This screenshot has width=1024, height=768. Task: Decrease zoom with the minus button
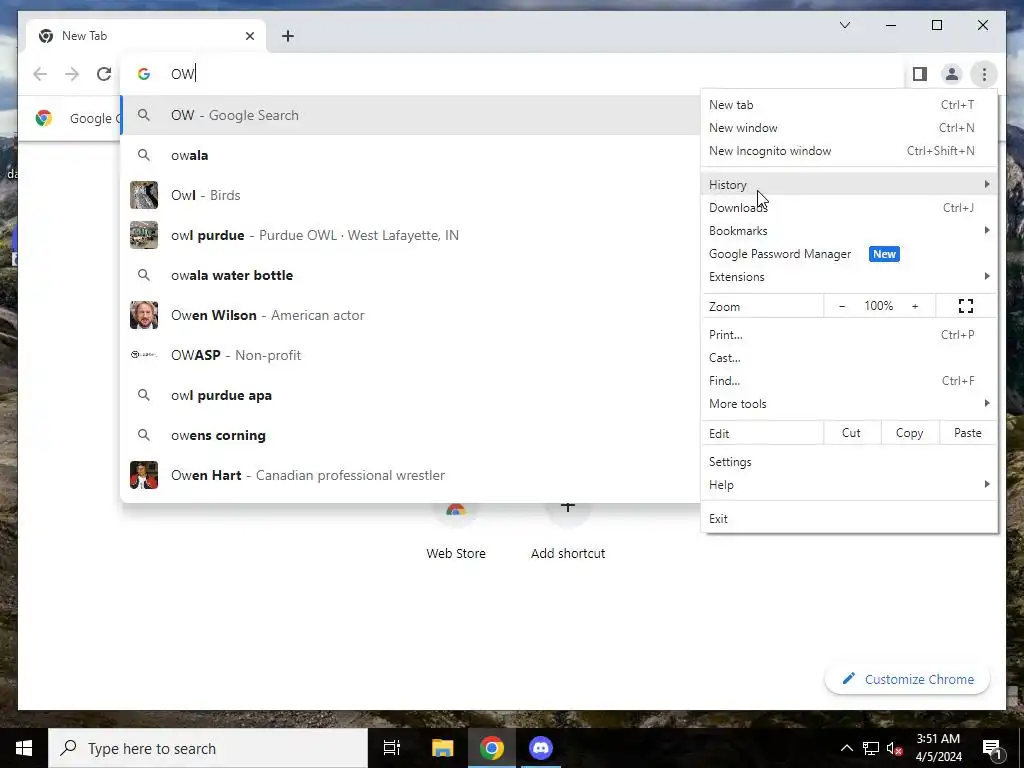click(x=842, y=306)
